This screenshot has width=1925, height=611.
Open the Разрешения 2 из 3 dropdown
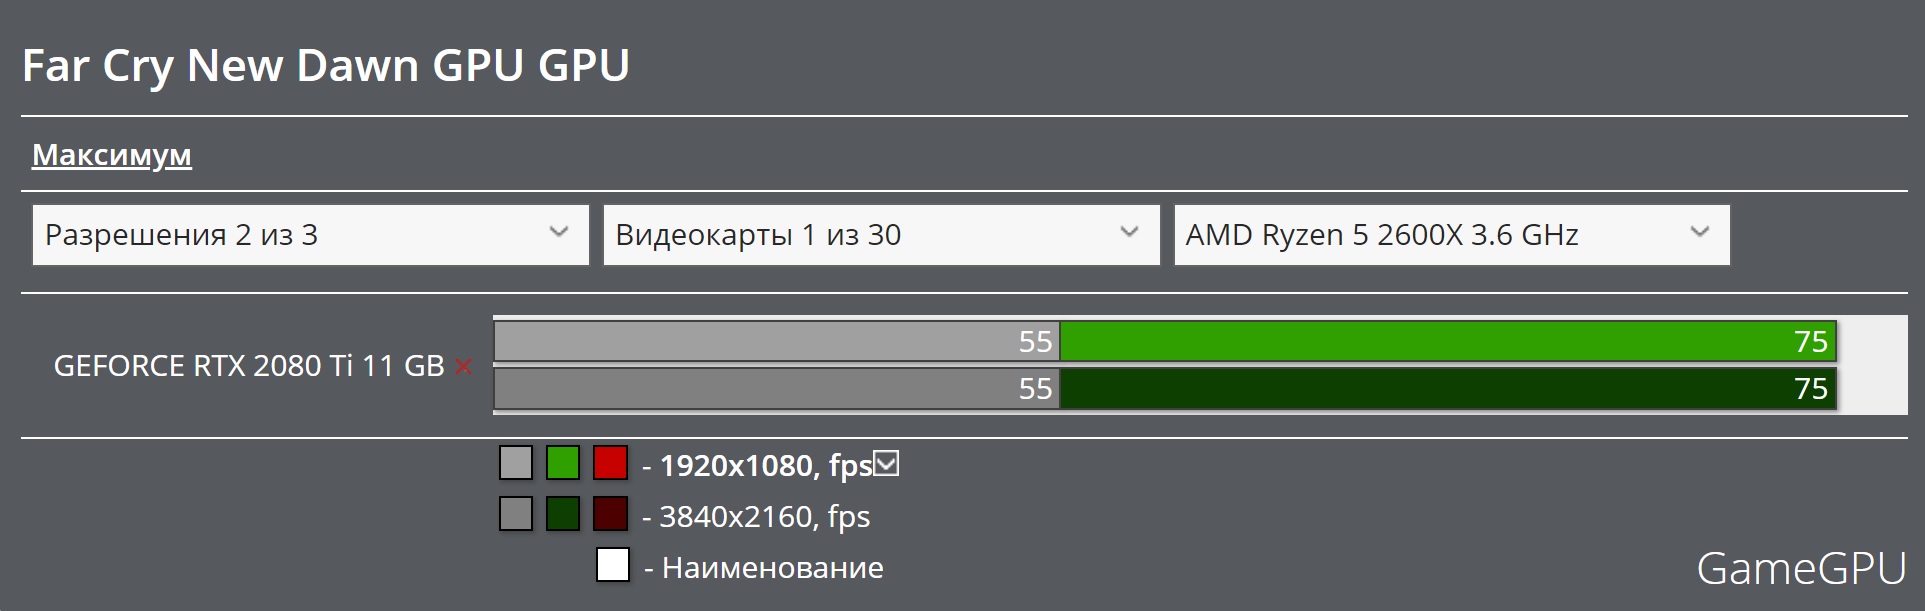click(310, 235)
